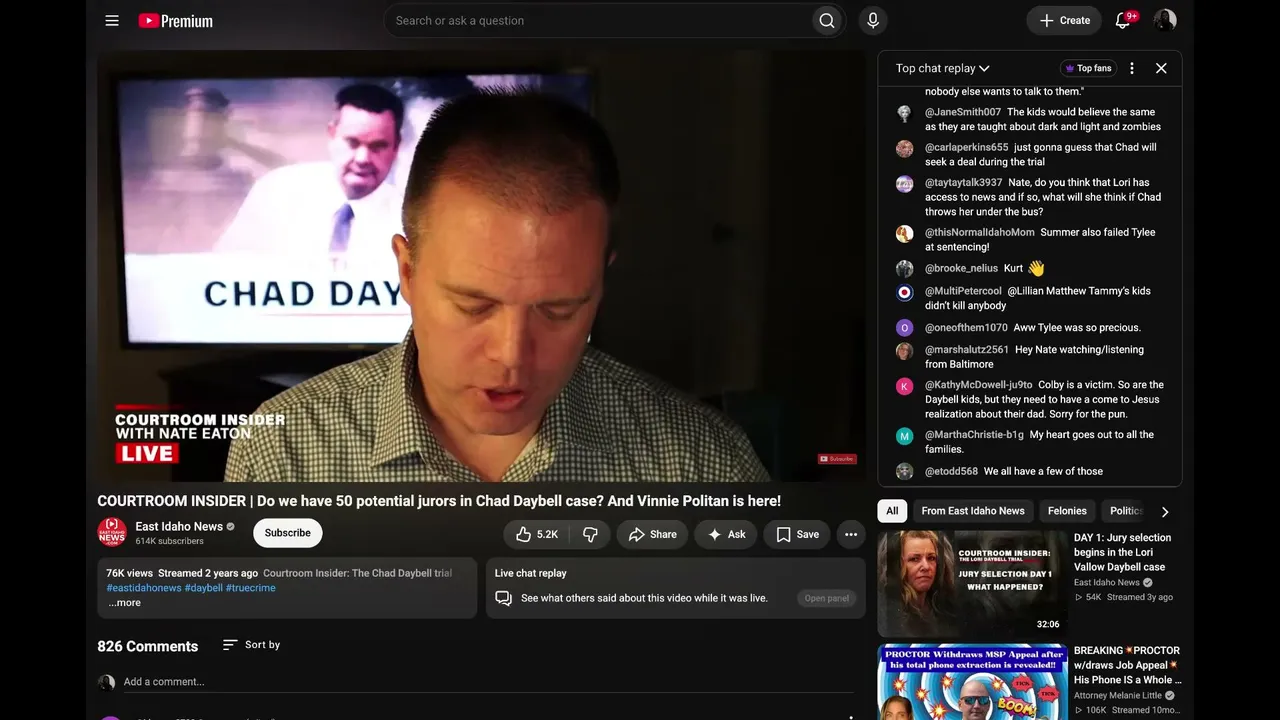Dislike the video with thumbs down
Viewport: 1280px width, 720px height.
[x=590, y=534]
